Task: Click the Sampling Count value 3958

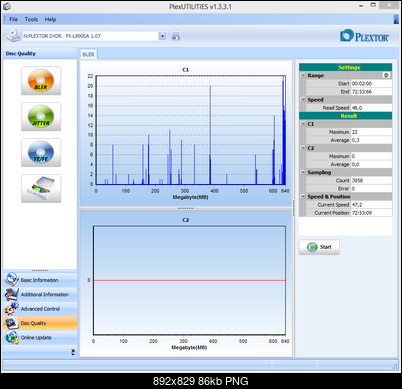Action: point(371,180)
